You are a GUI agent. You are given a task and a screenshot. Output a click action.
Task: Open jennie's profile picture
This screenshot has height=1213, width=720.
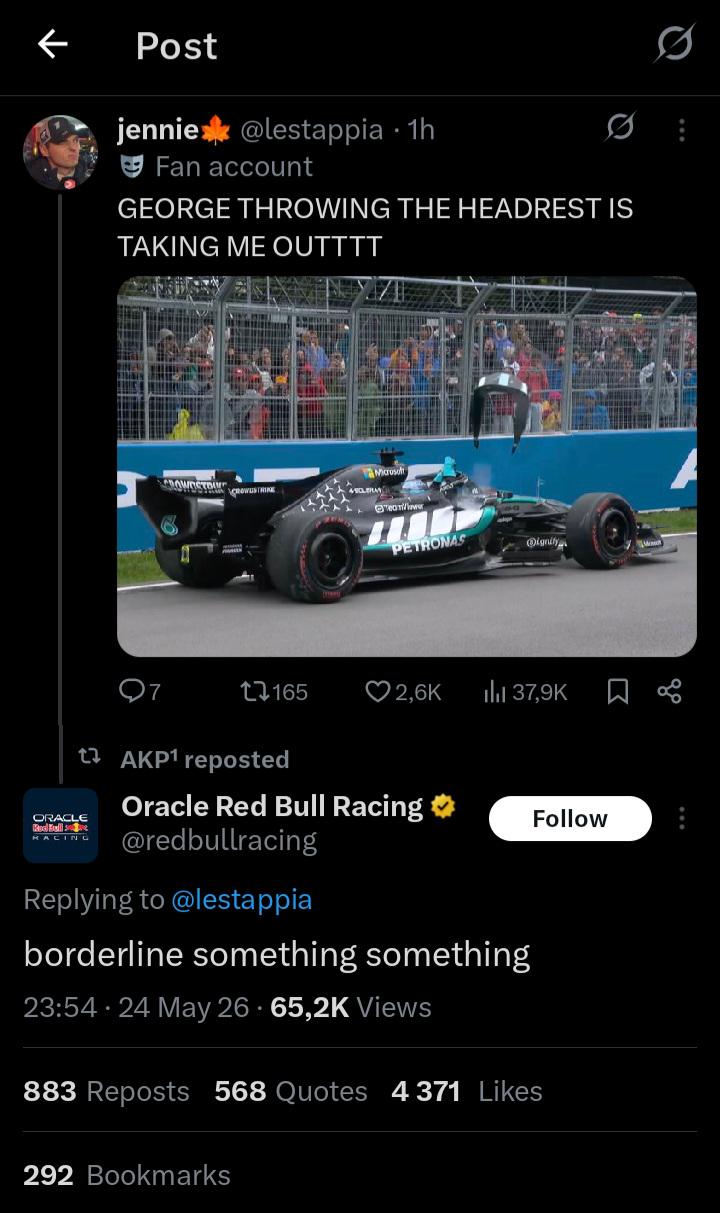pos(60,152)
